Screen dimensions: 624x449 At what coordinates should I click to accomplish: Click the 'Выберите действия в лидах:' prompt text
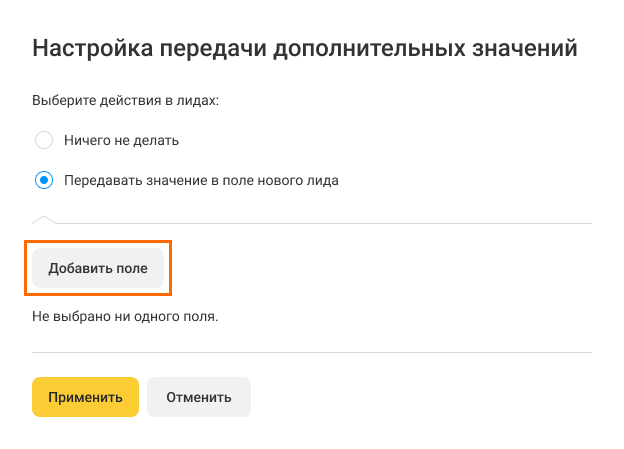(x=125, y=100)
